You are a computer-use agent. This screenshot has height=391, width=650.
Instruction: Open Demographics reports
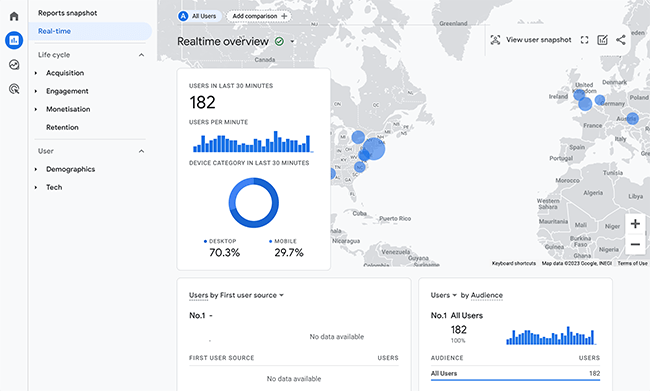(x=70, y=169)
